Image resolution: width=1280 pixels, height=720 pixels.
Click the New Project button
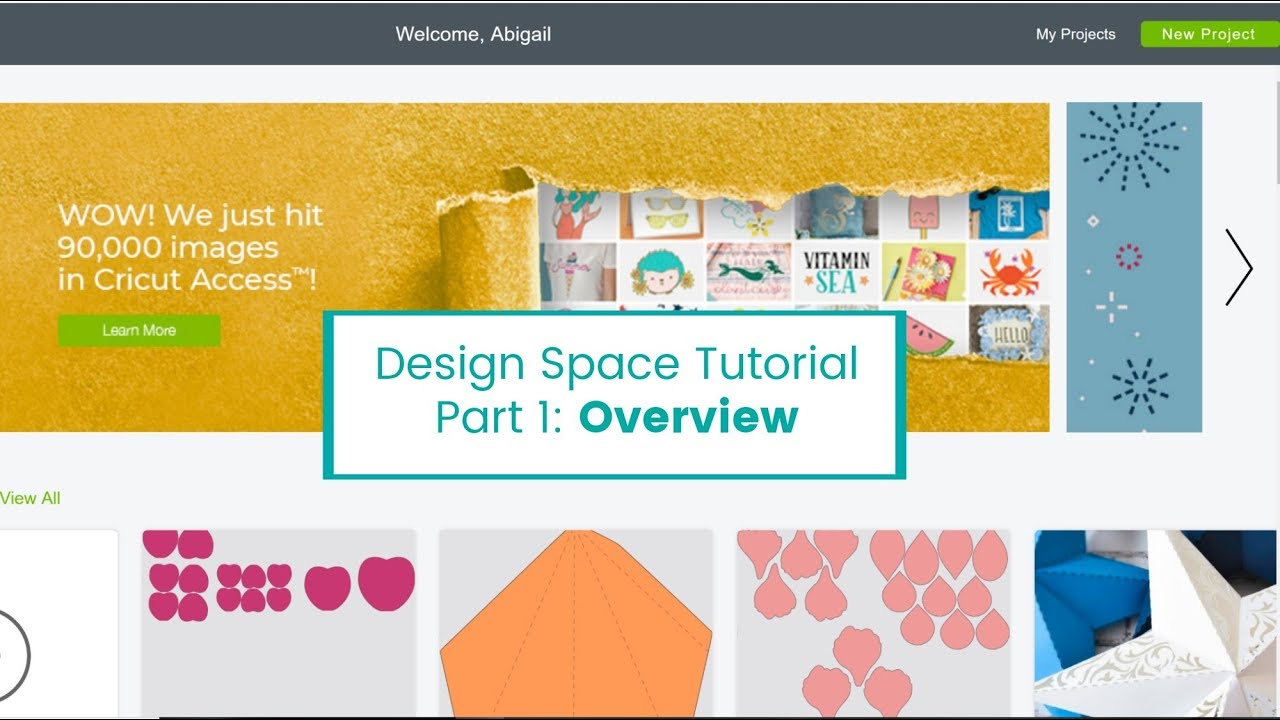coord(1210,34)
